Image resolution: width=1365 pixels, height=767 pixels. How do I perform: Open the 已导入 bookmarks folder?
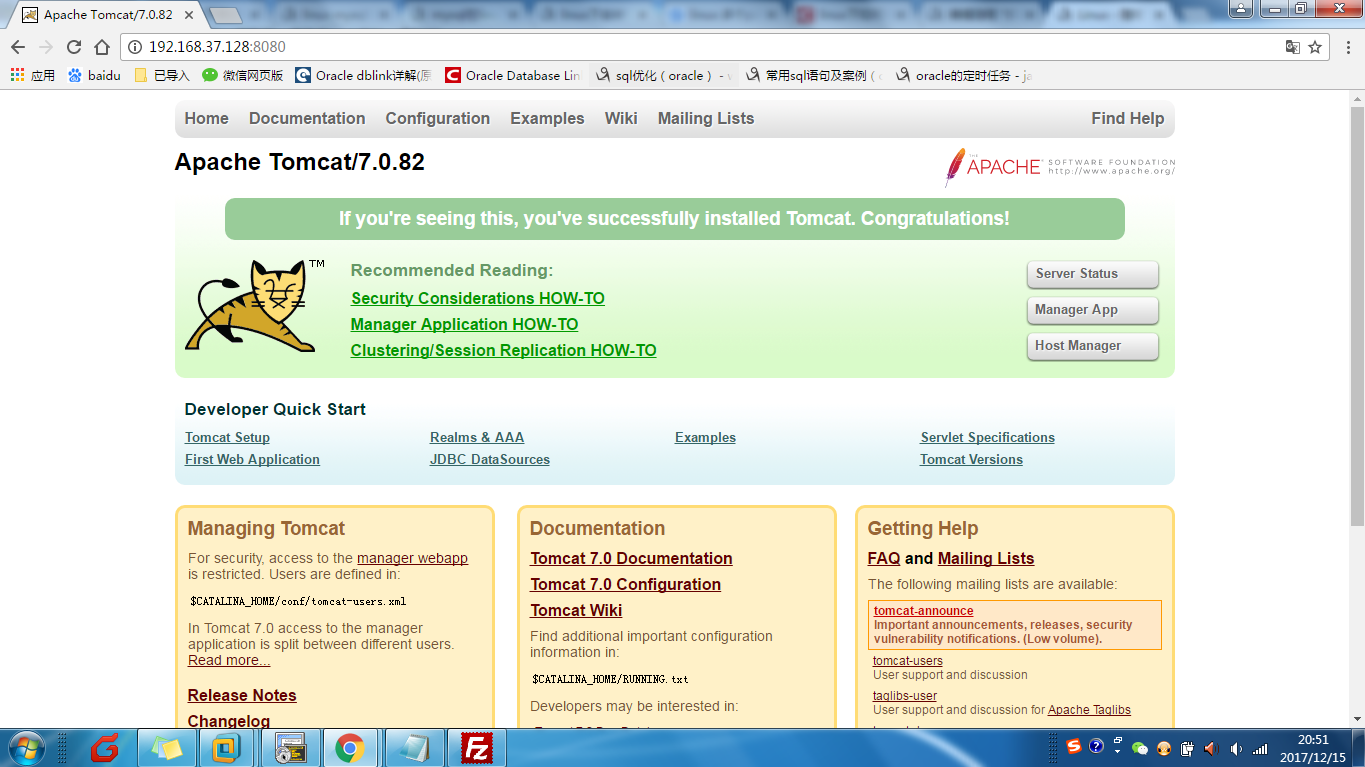(x=162, y=75)
